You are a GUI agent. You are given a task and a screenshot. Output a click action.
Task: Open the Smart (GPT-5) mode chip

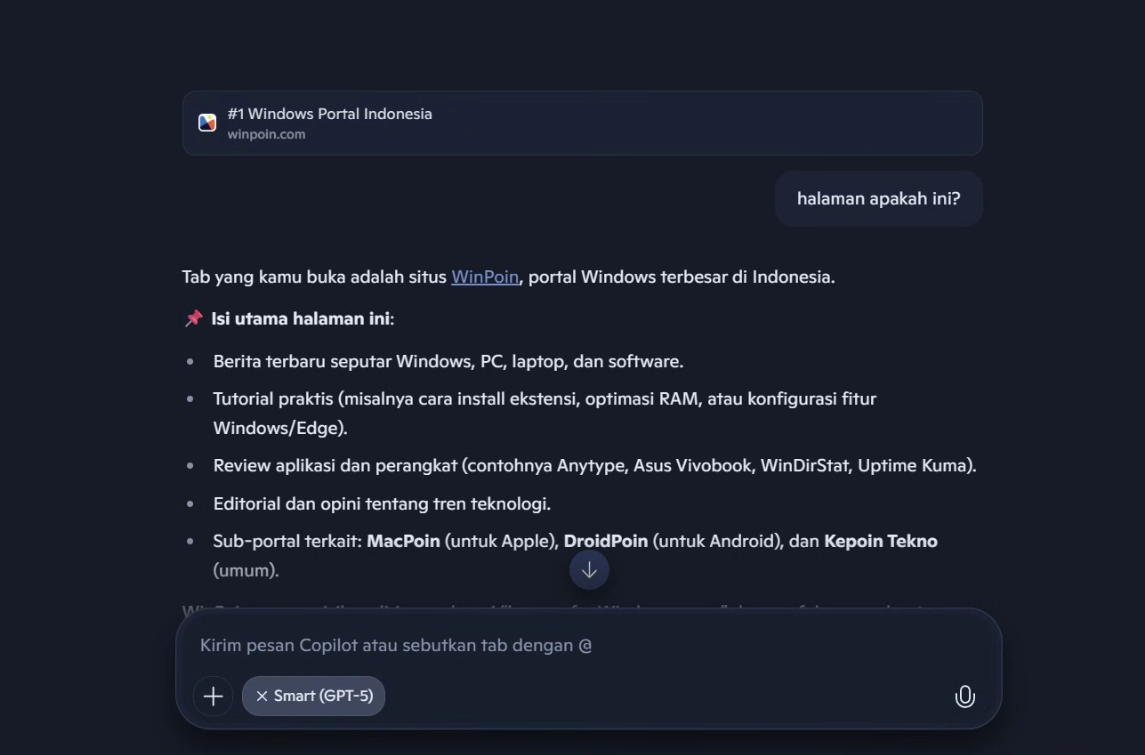click(x=324, y=696)
